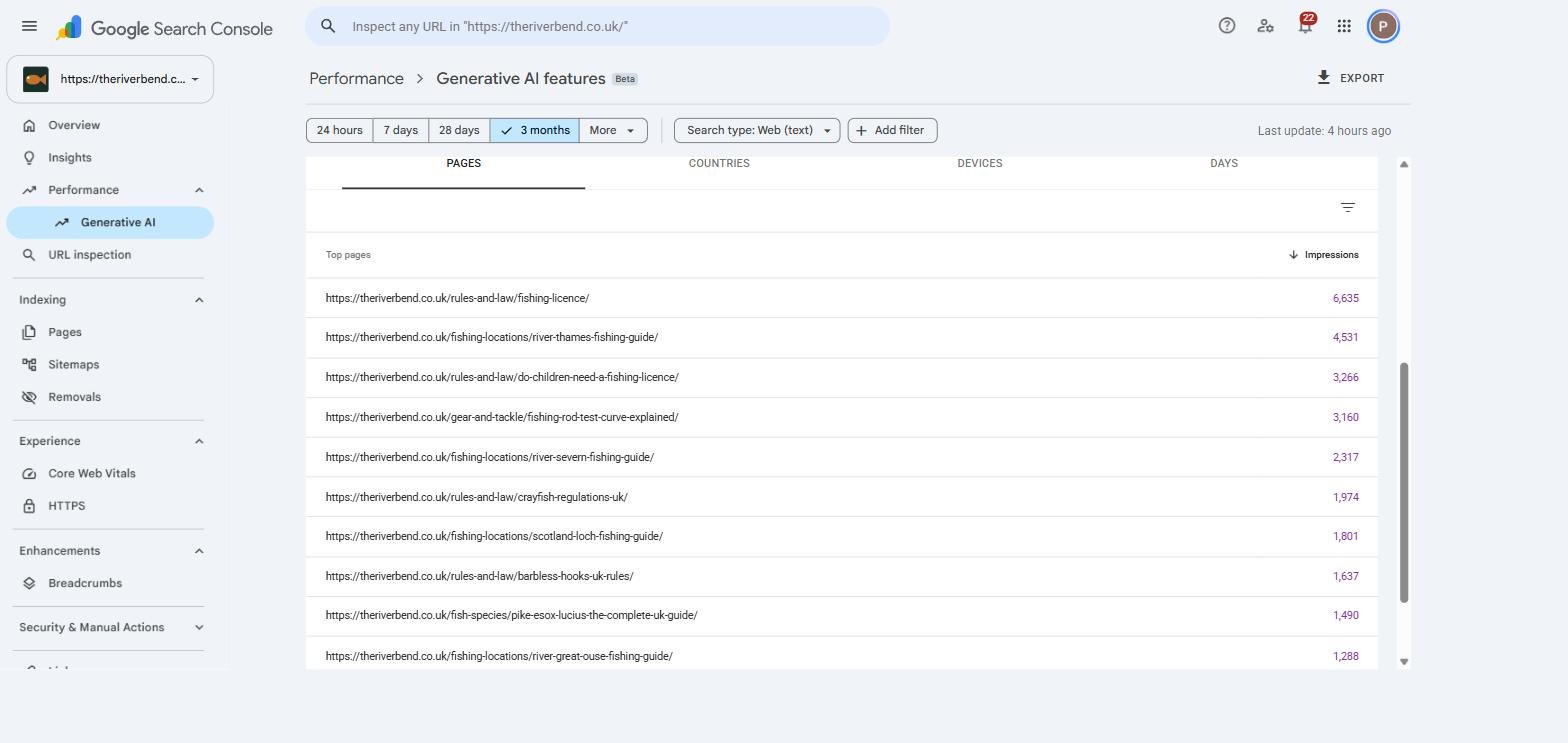Screen dimensions: 1568x743
Task: Focus the Inspect any URL search field
Action: (x=597, y=26)
